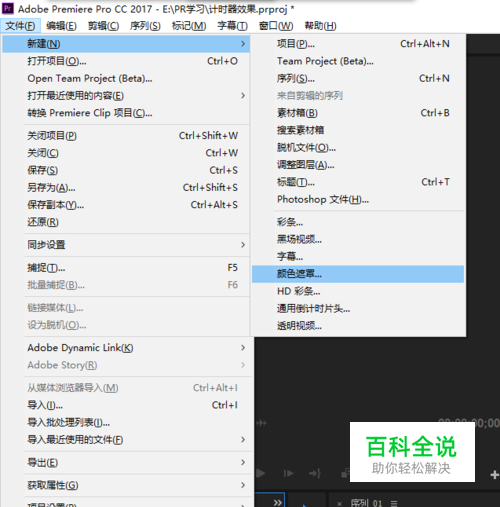Click the step forward playback icon
Image resolution: width=500 pixels, height=507 pixels.
(x=288, y=473)
